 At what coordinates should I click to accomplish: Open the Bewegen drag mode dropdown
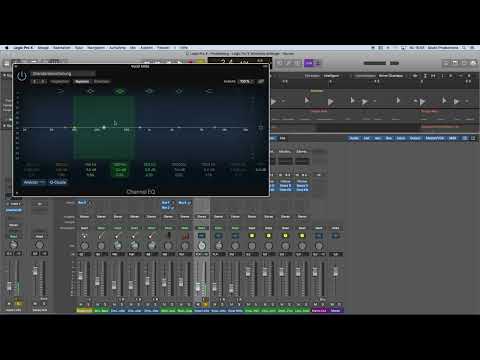392,76
